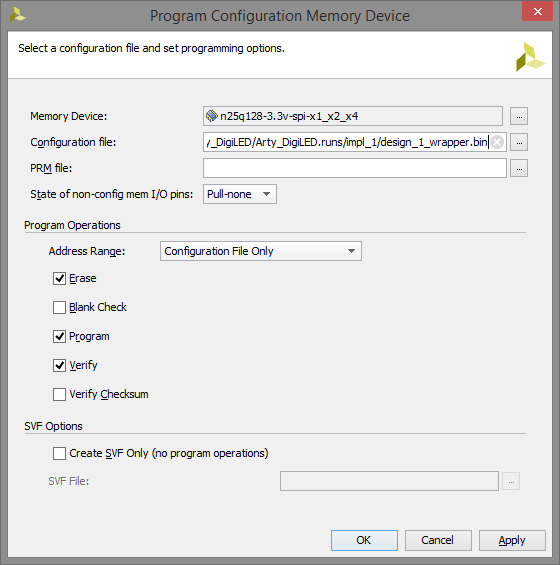The image size is (560, 565).
Task: Click 'Select a configuration file and set programming options.' text
Action: coord(152,48)
